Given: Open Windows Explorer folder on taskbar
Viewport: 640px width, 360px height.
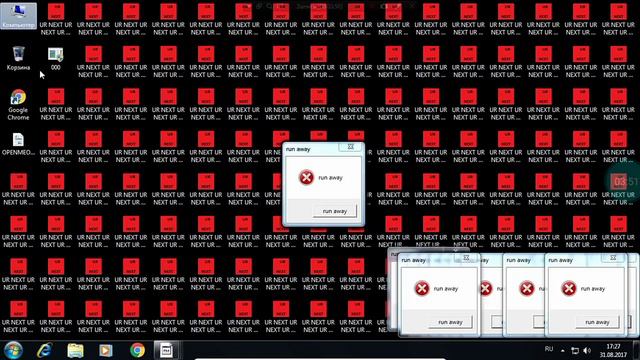Looking at the screenshot, I should (76, 350).
